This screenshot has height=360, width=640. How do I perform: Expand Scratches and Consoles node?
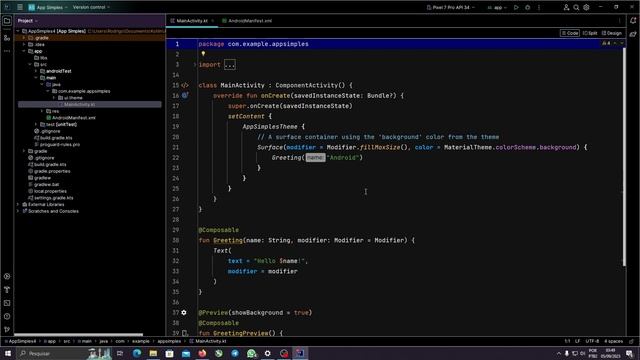18,211
